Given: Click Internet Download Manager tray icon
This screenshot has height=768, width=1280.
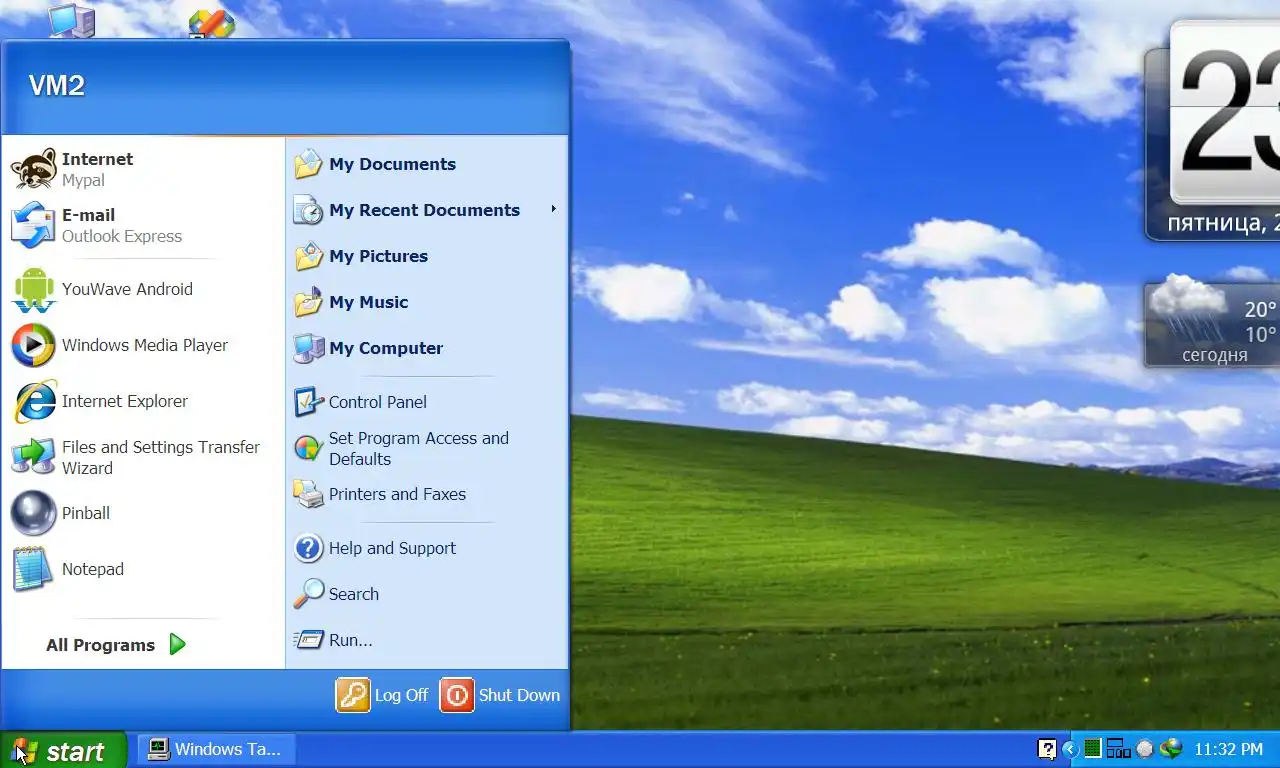Looking at the screenshot, I should 1171,748.
